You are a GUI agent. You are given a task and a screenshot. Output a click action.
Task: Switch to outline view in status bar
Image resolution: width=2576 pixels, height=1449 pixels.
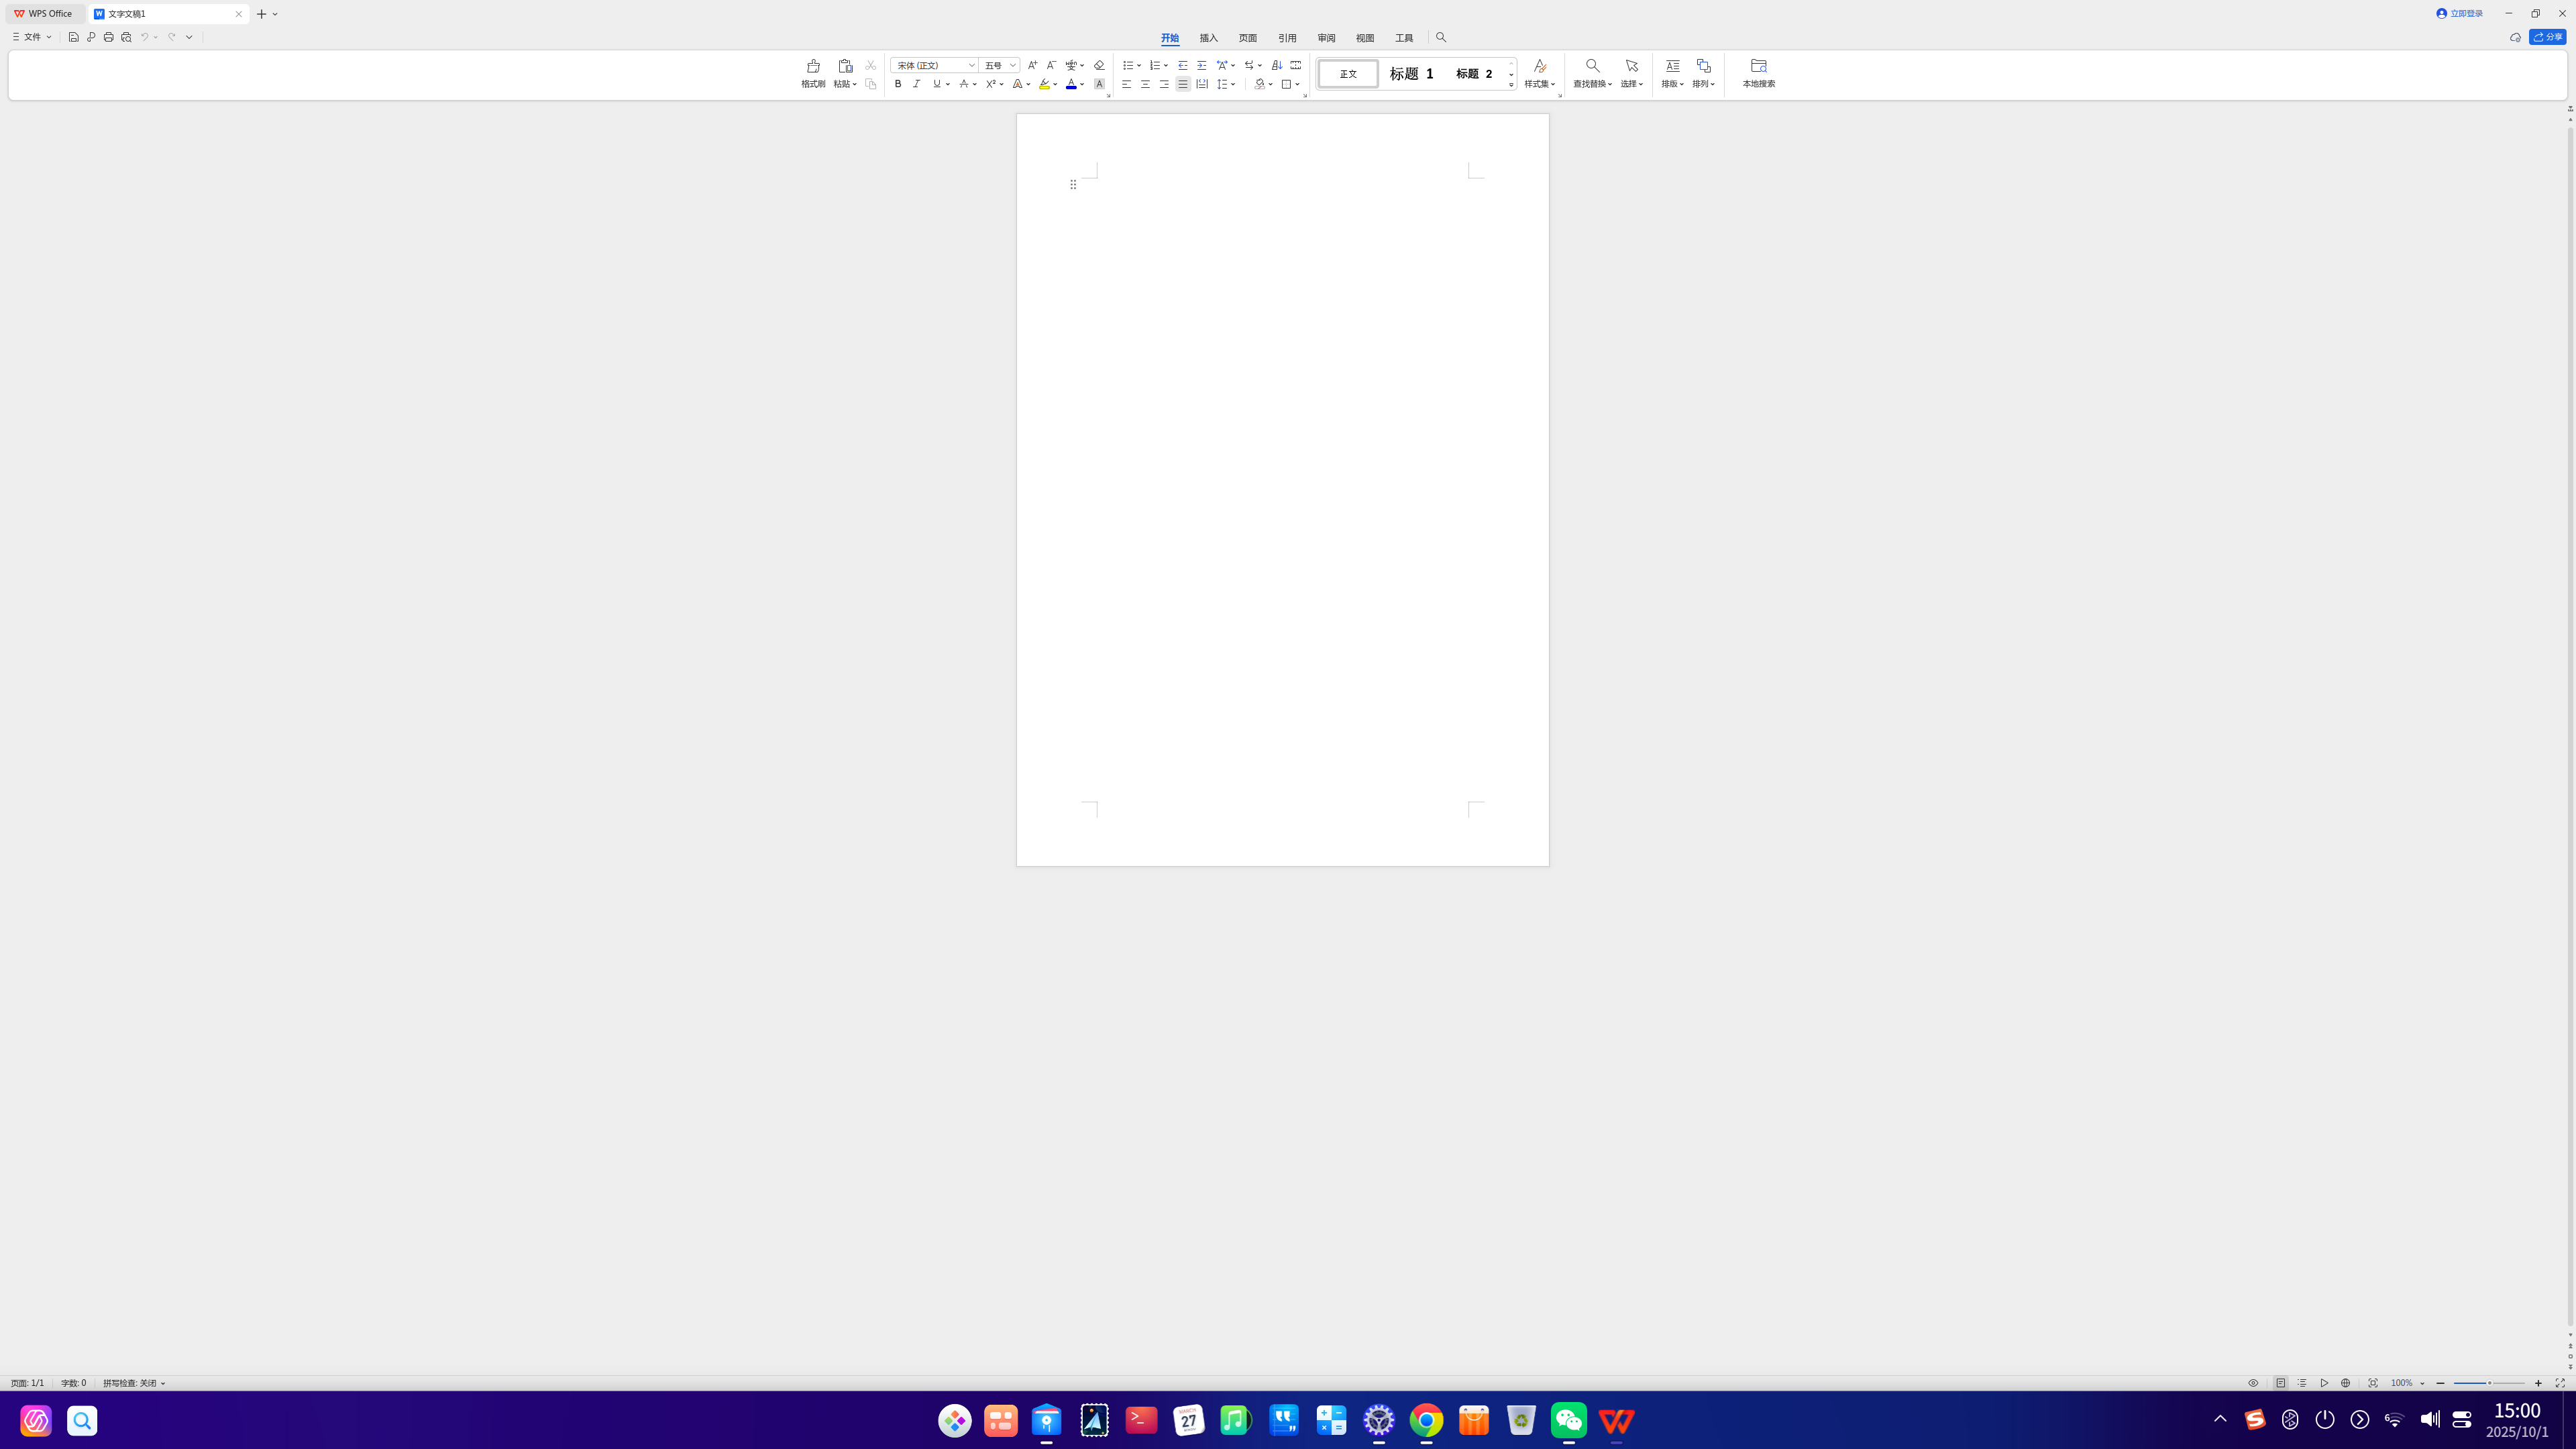tap(2302, 1383)
